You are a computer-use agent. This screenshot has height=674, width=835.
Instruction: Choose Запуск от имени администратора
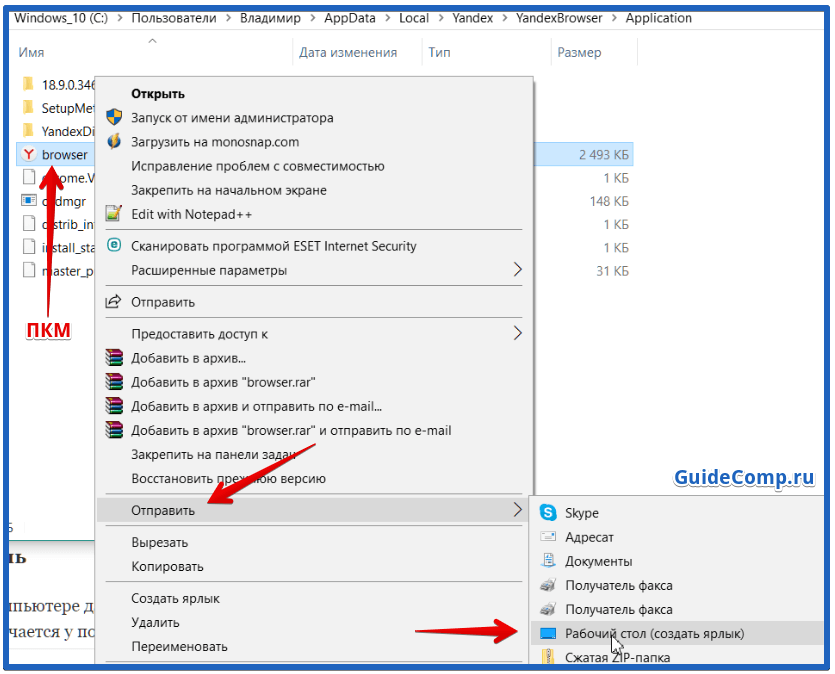point(314,118)
